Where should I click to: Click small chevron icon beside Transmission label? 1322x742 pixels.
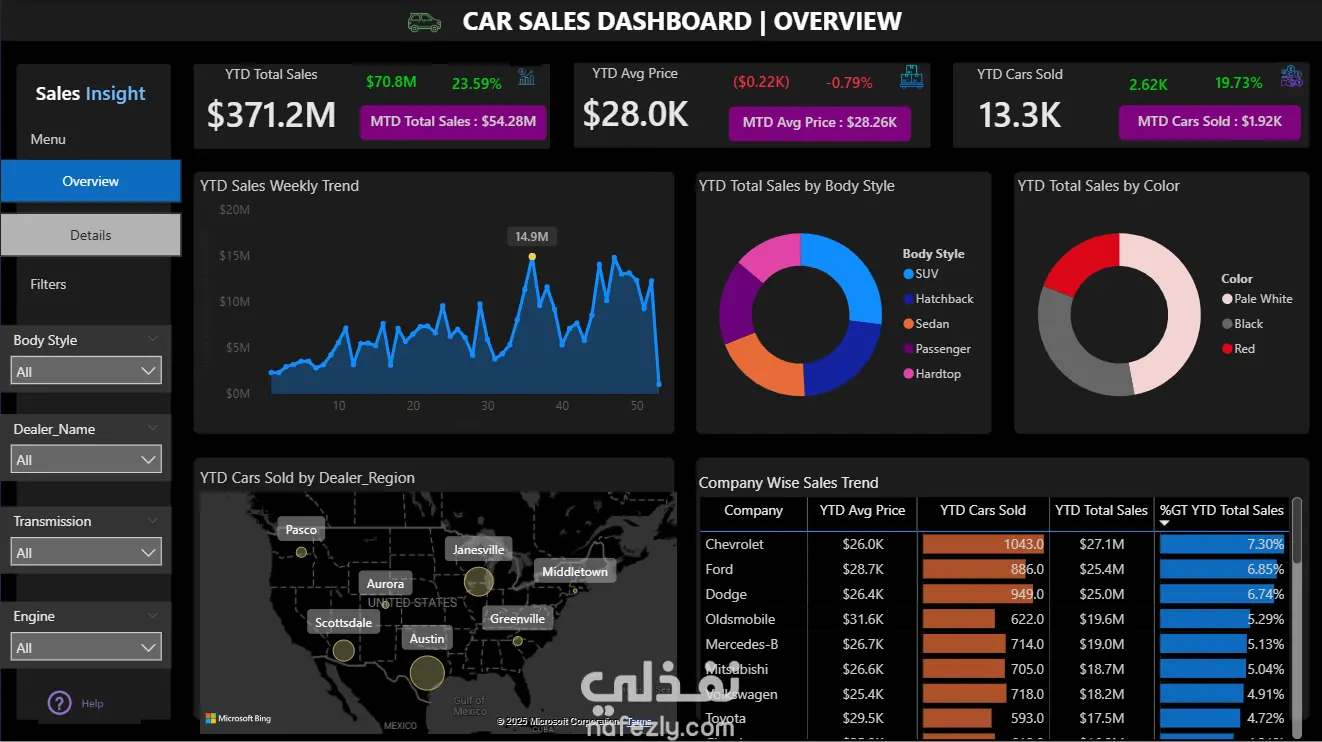coord(153,520)
